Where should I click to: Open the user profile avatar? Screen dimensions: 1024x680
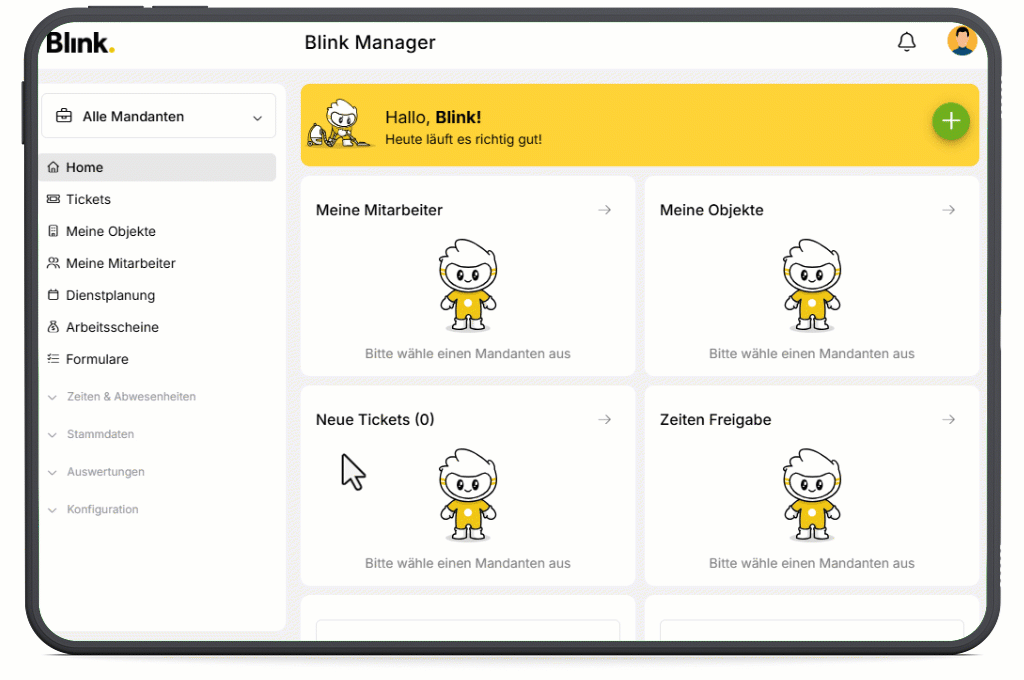coord(962,40)
